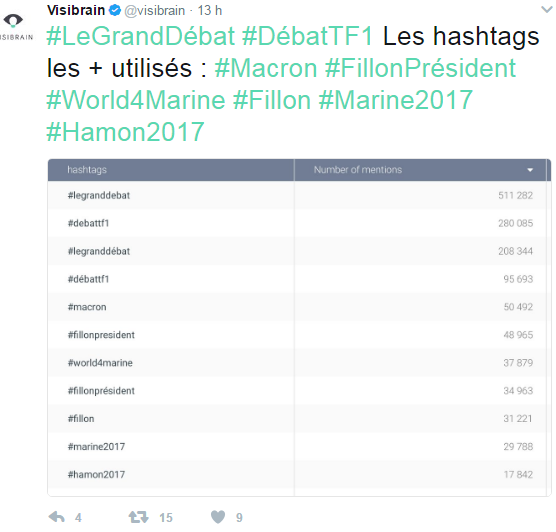Open the @visibrain handle link
This screenshot has width=556, height=532.
click(155, 11)
